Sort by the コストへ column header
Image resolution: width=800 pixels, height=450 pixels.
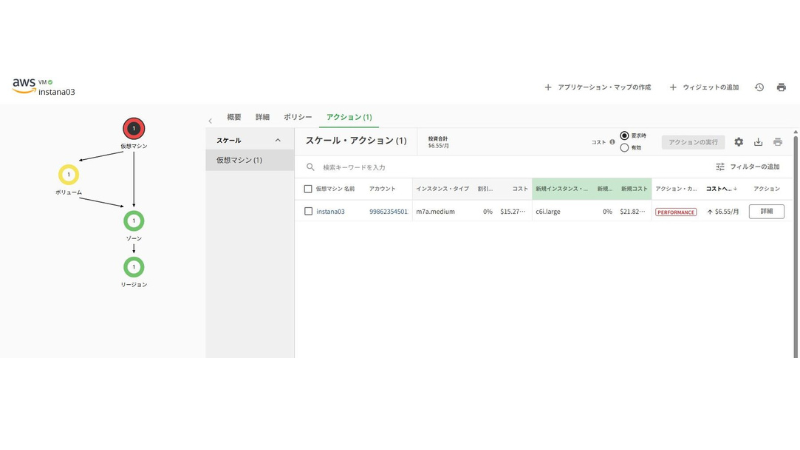click(720, 188)
